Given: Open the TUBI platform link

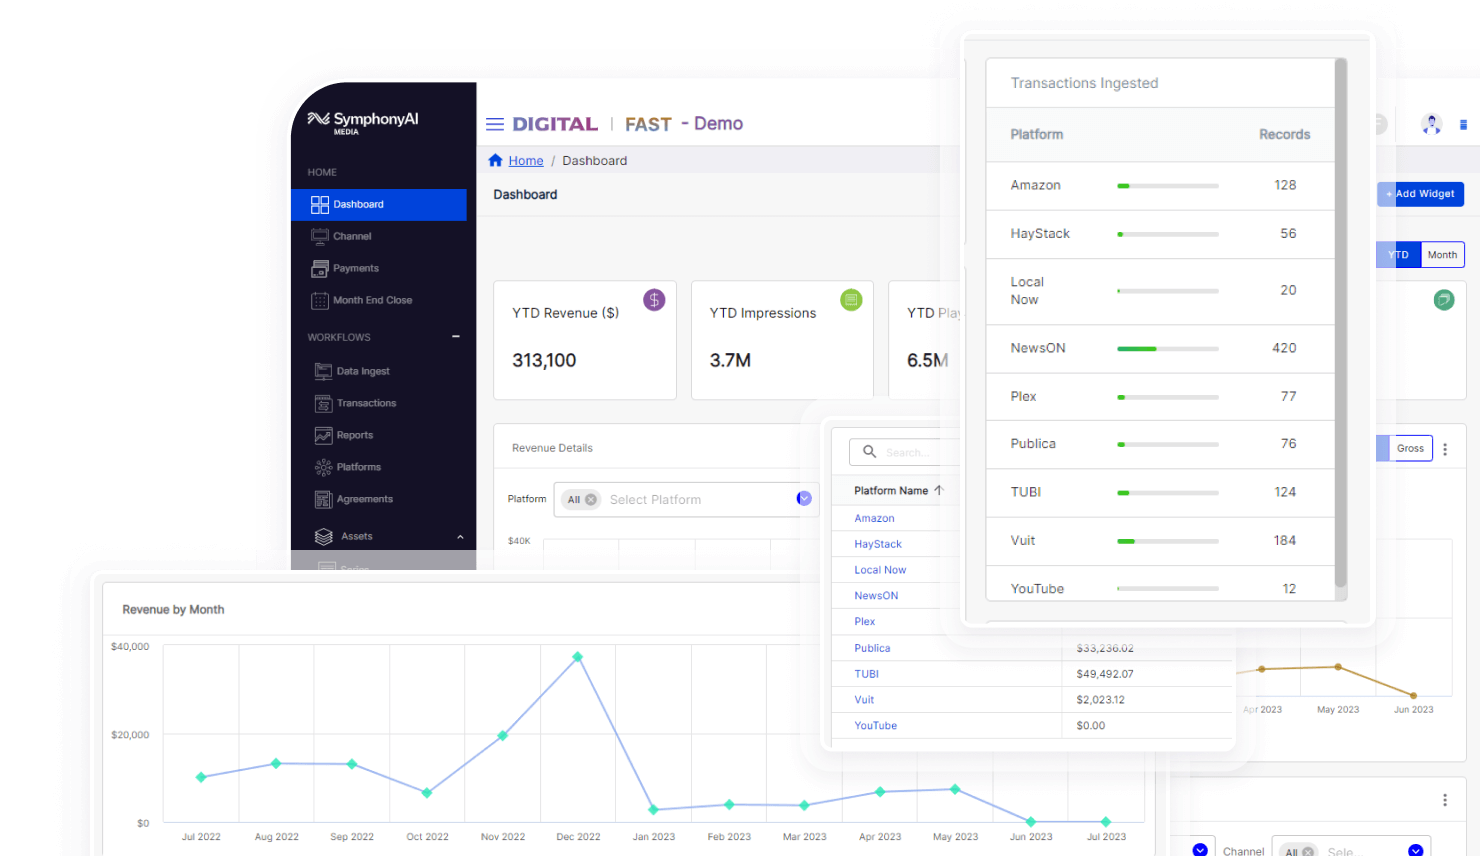Looking at the screenshot, I should pos(866,674).
